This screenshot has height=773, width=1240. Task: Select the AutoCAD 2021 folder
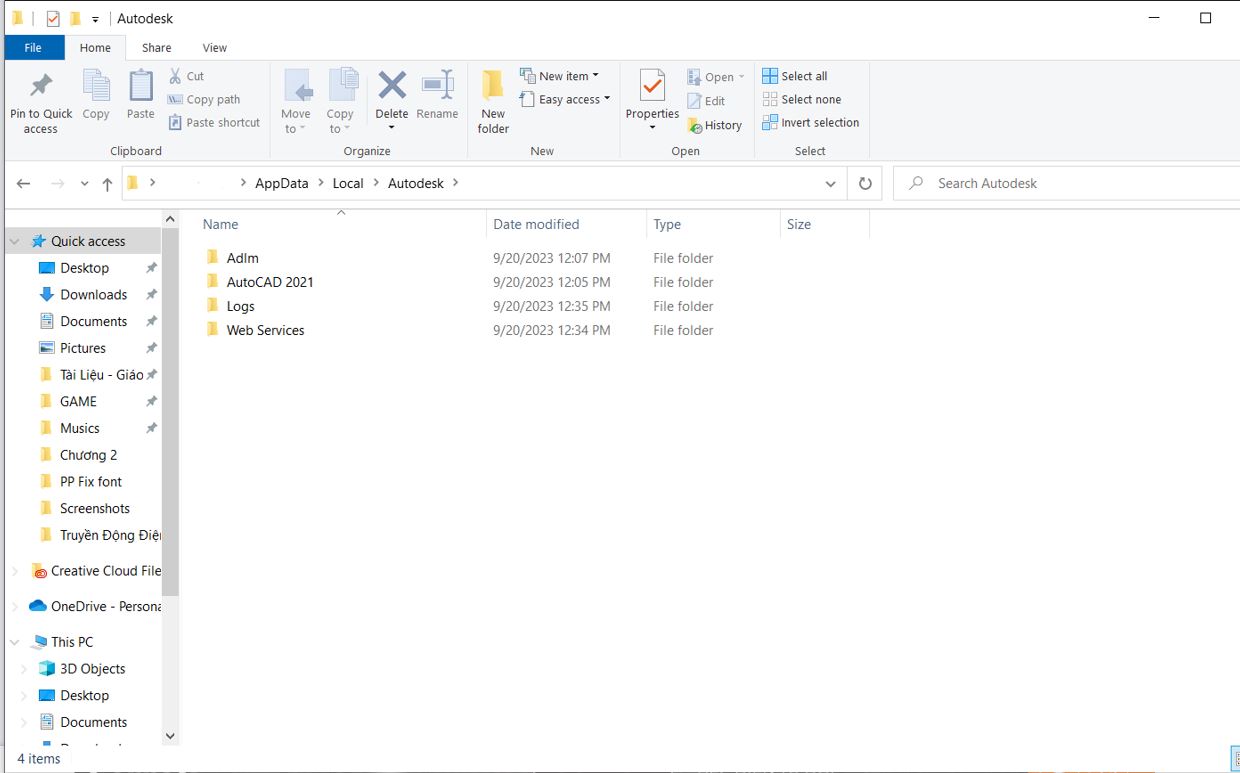(x=270, y=282)
